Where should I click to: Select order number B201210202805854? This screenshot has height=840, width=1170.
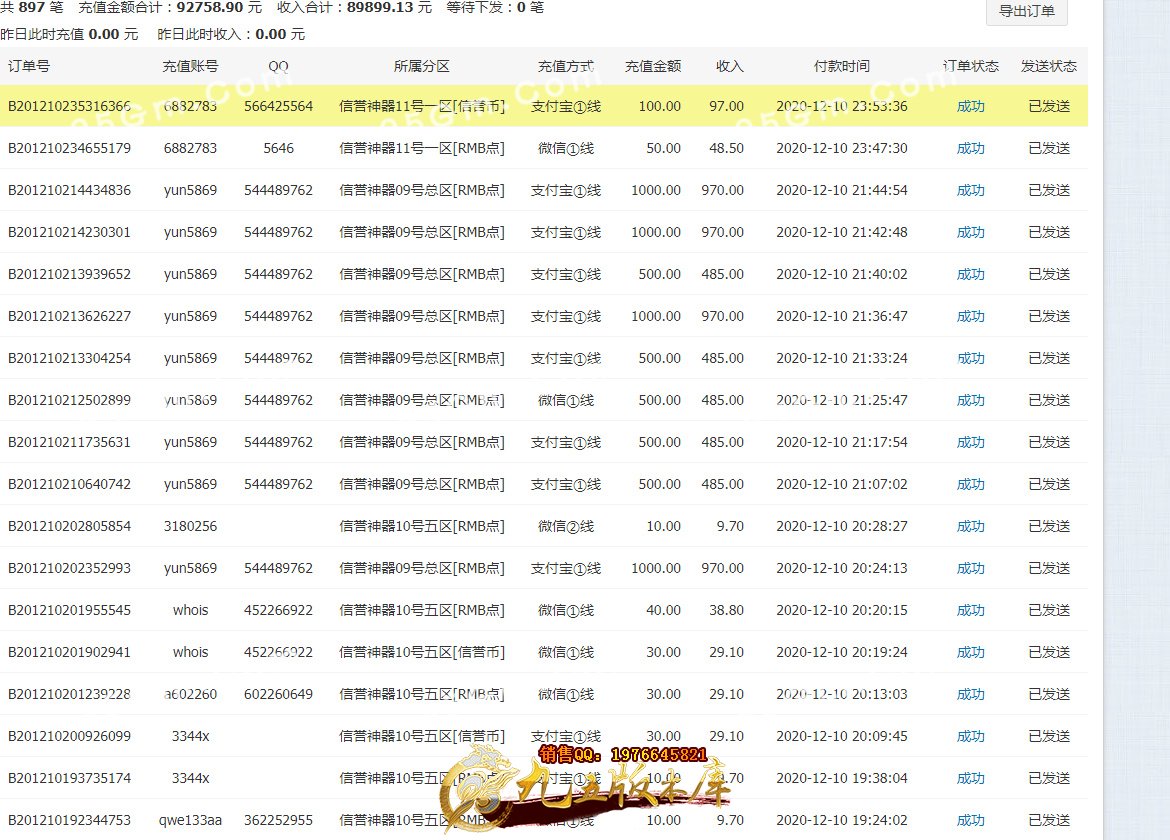(x=69, y=526)
